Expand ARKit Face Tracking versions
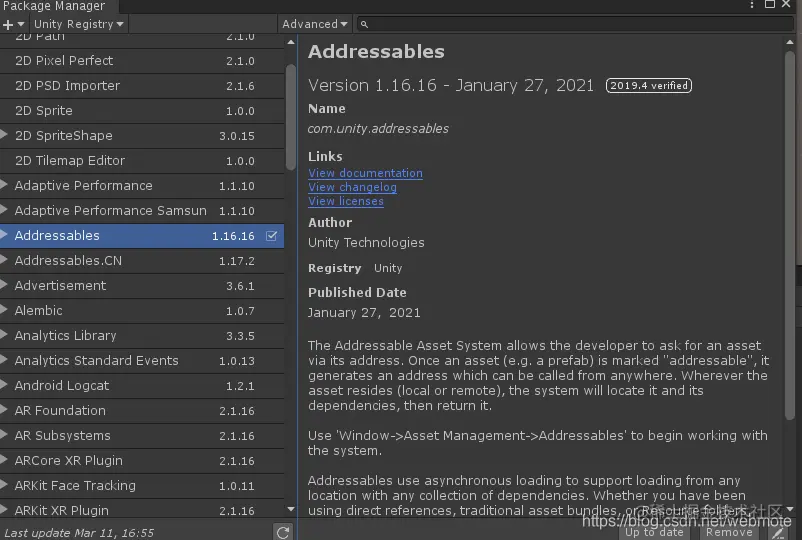The image size is (802, 540). [x=4, y=485]
